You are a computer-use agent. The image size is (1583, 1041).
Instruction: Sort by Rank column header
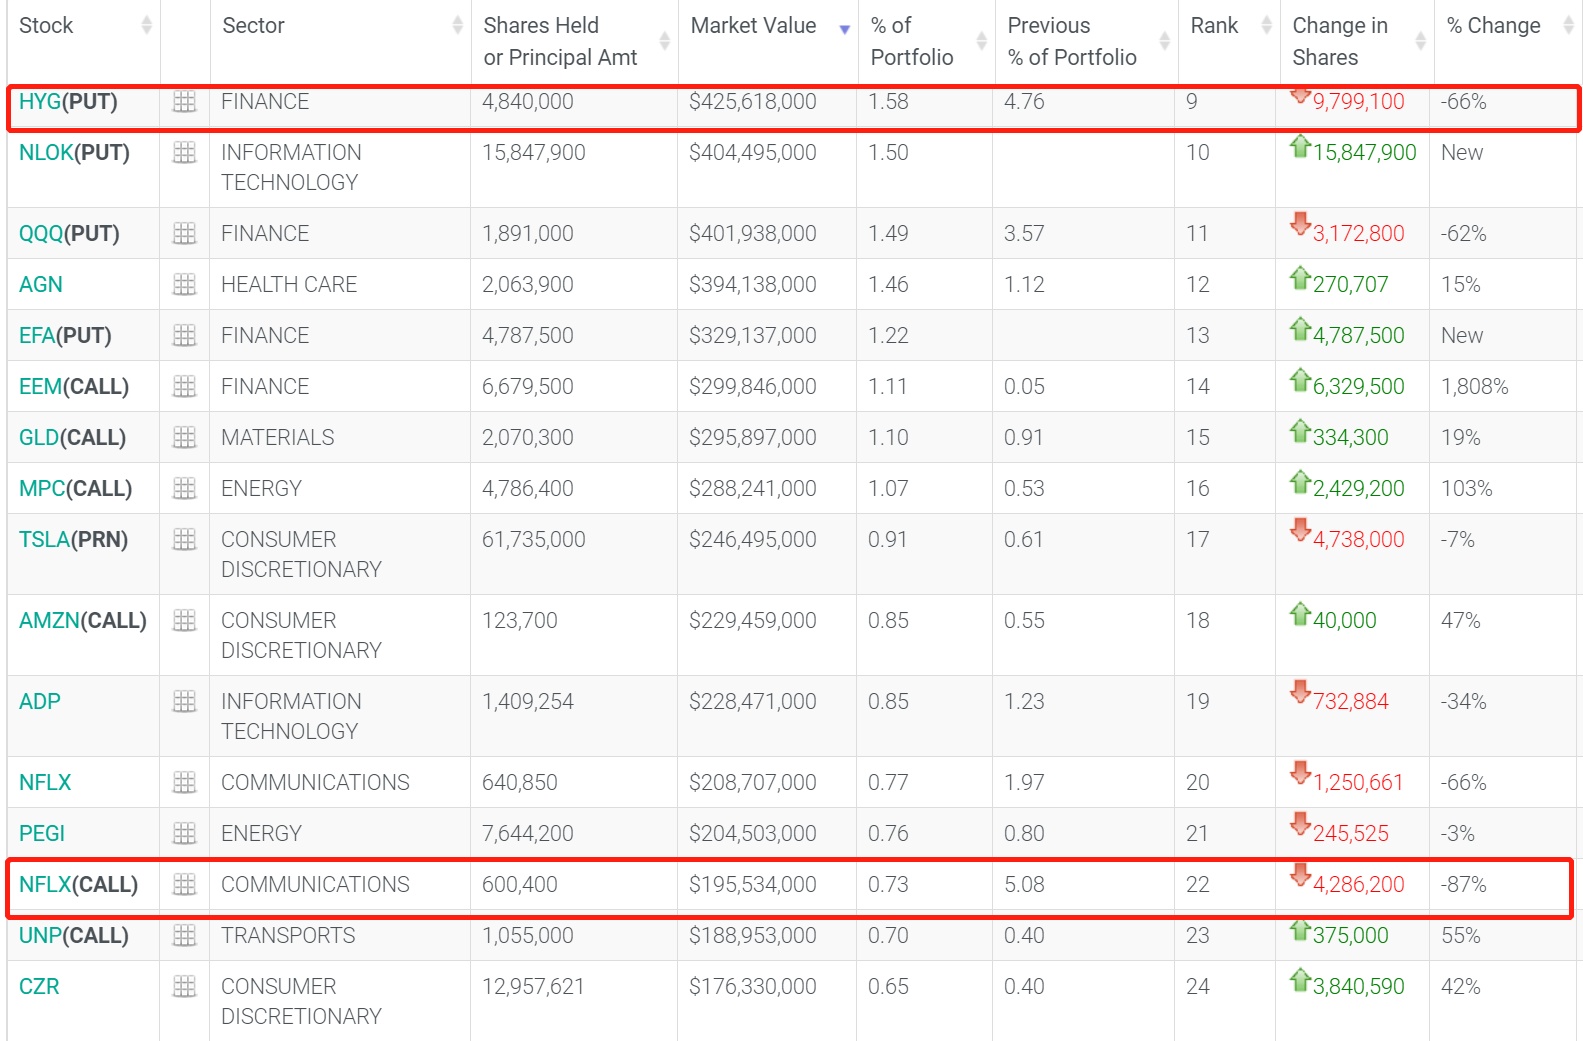pyautogui.click(x=1214, y=26)
